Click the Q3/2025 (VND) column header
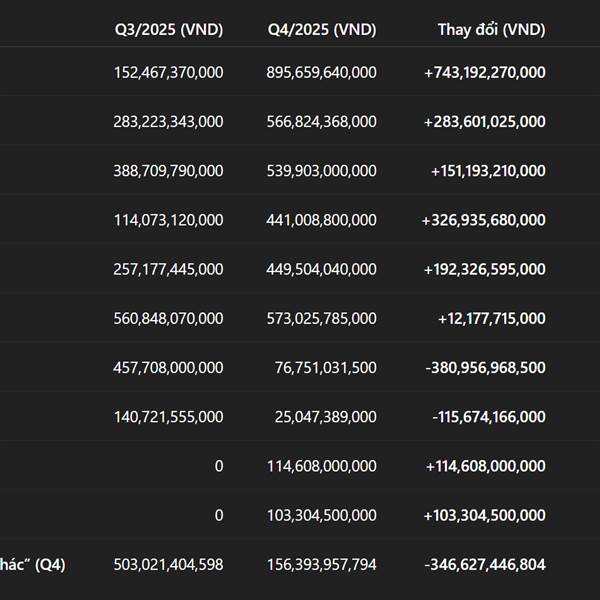The height and width of the screenshot is (600, 600). (168, 29)
